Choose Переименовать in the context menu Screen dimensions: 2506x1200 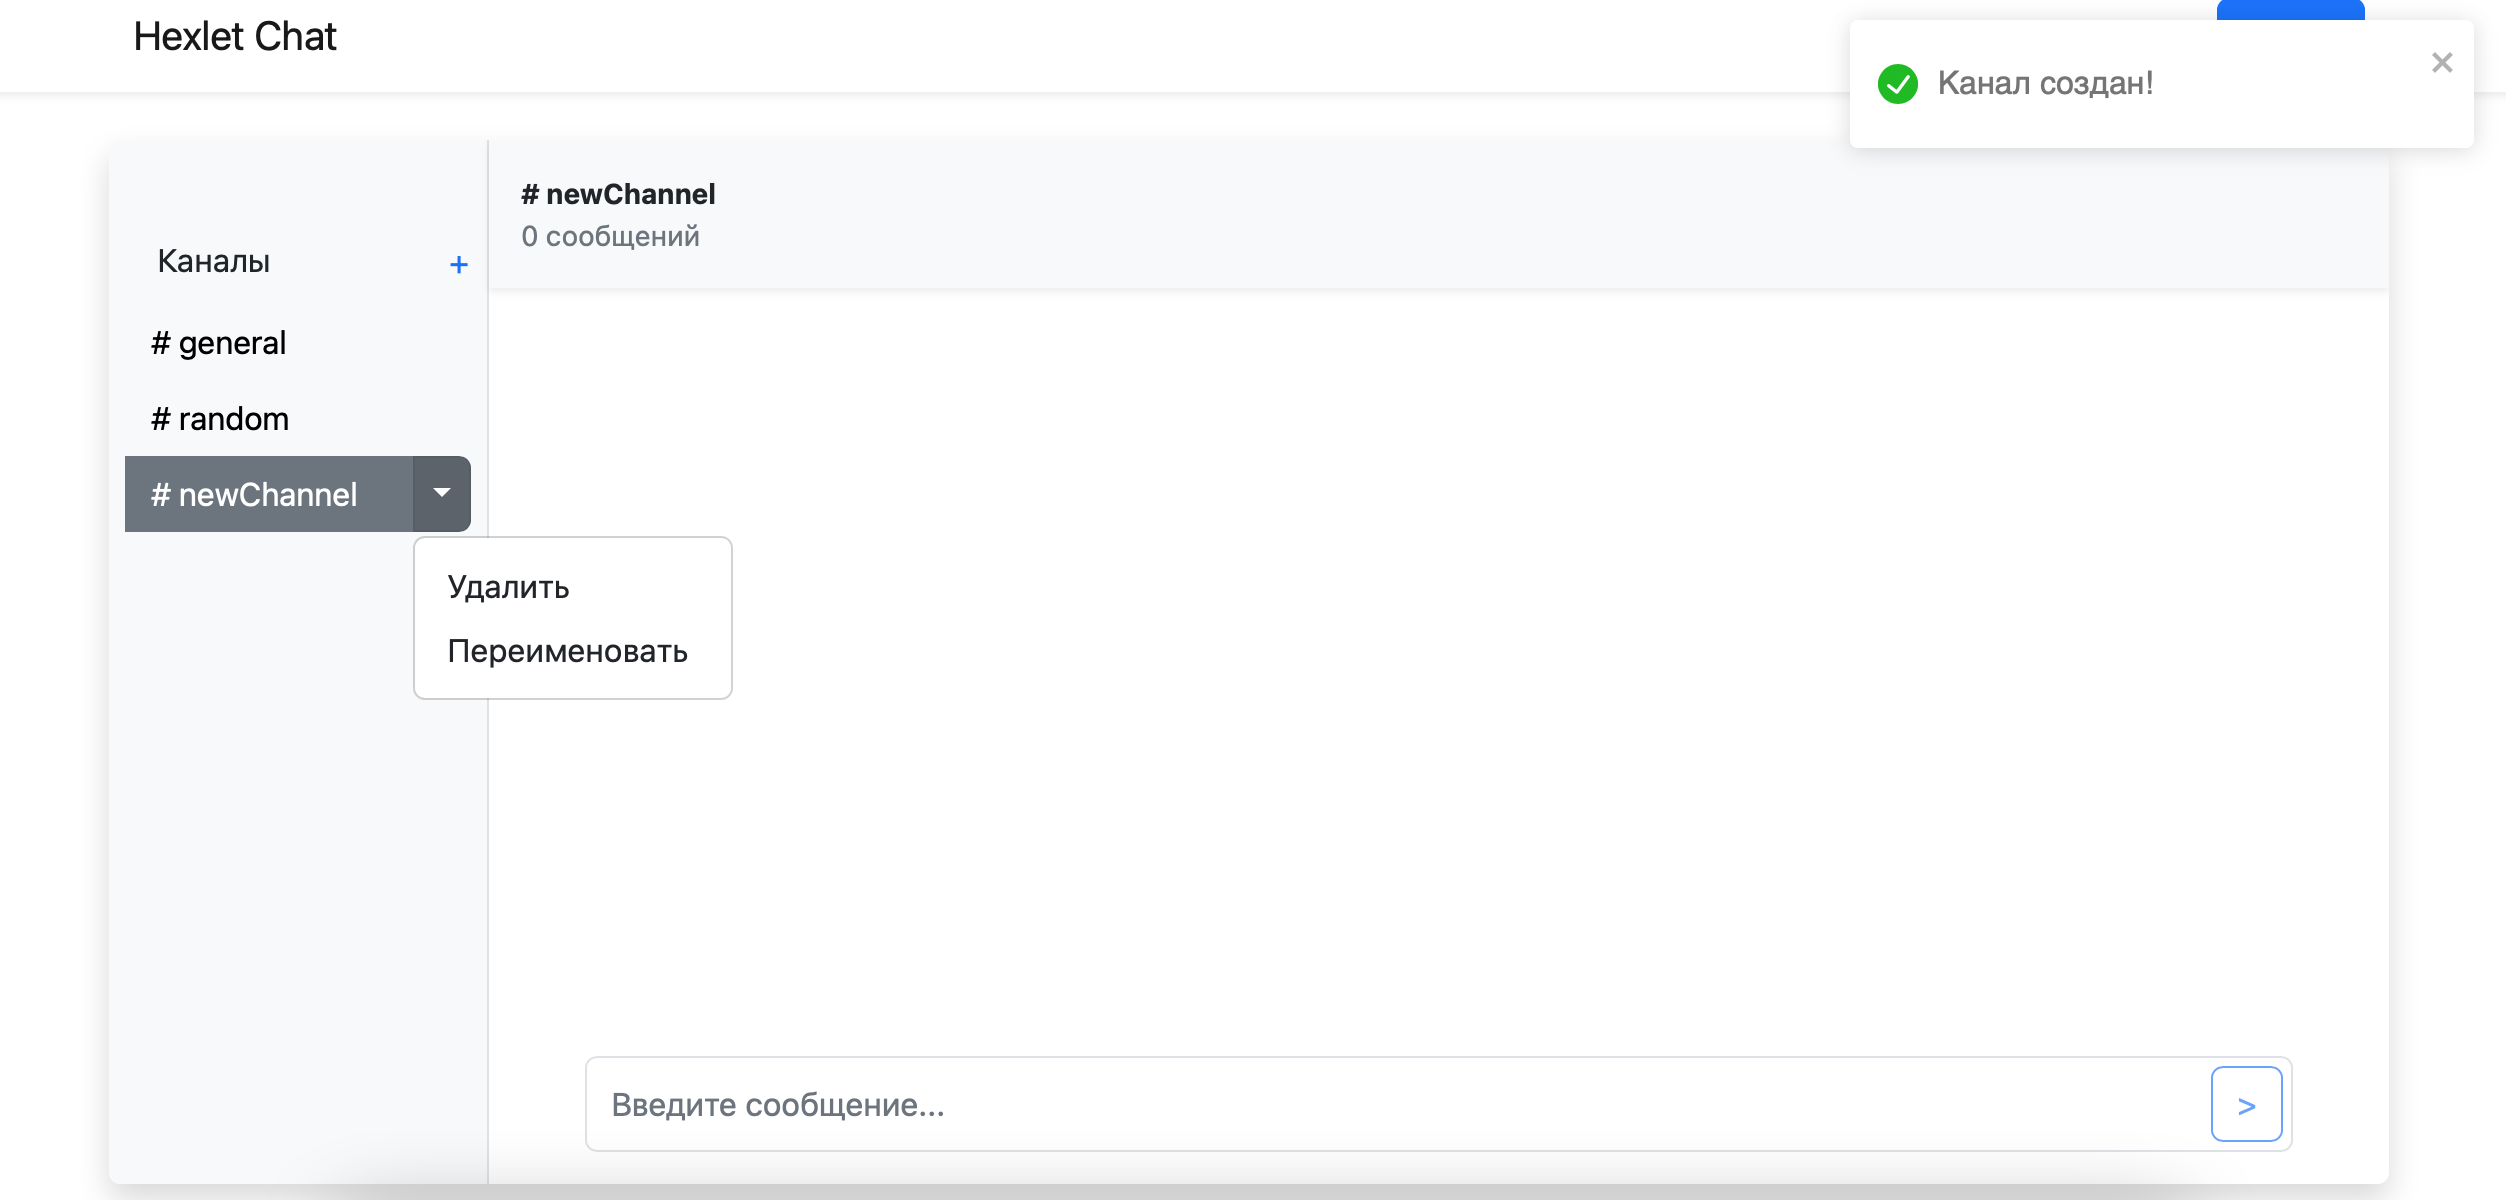[567, 651]
